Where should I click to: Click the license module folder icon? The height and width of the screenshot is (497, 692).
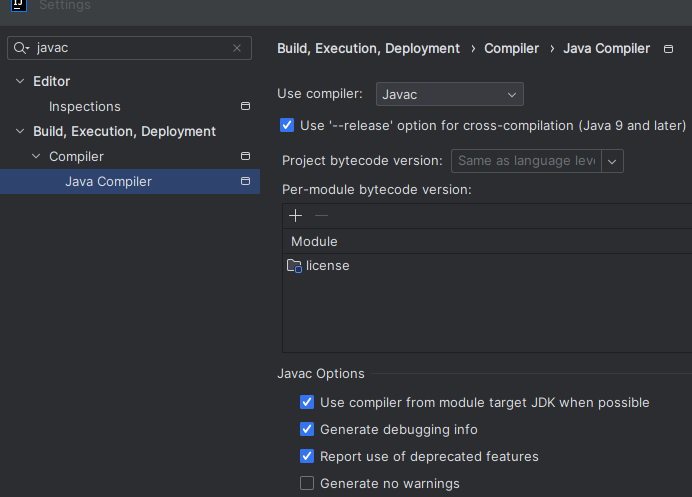(x=294, y=266)
